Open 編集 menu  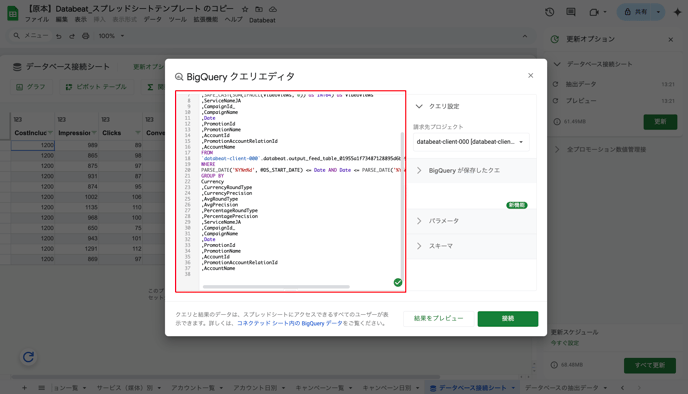pos(61,20)
